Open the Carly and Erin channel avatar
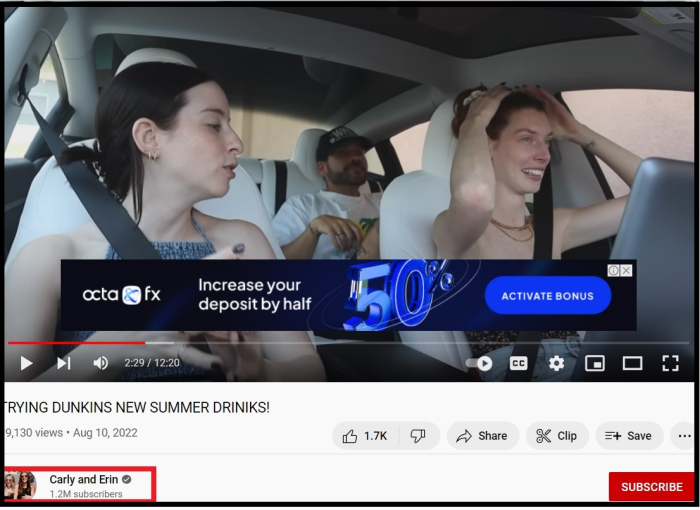 [20, 485]
